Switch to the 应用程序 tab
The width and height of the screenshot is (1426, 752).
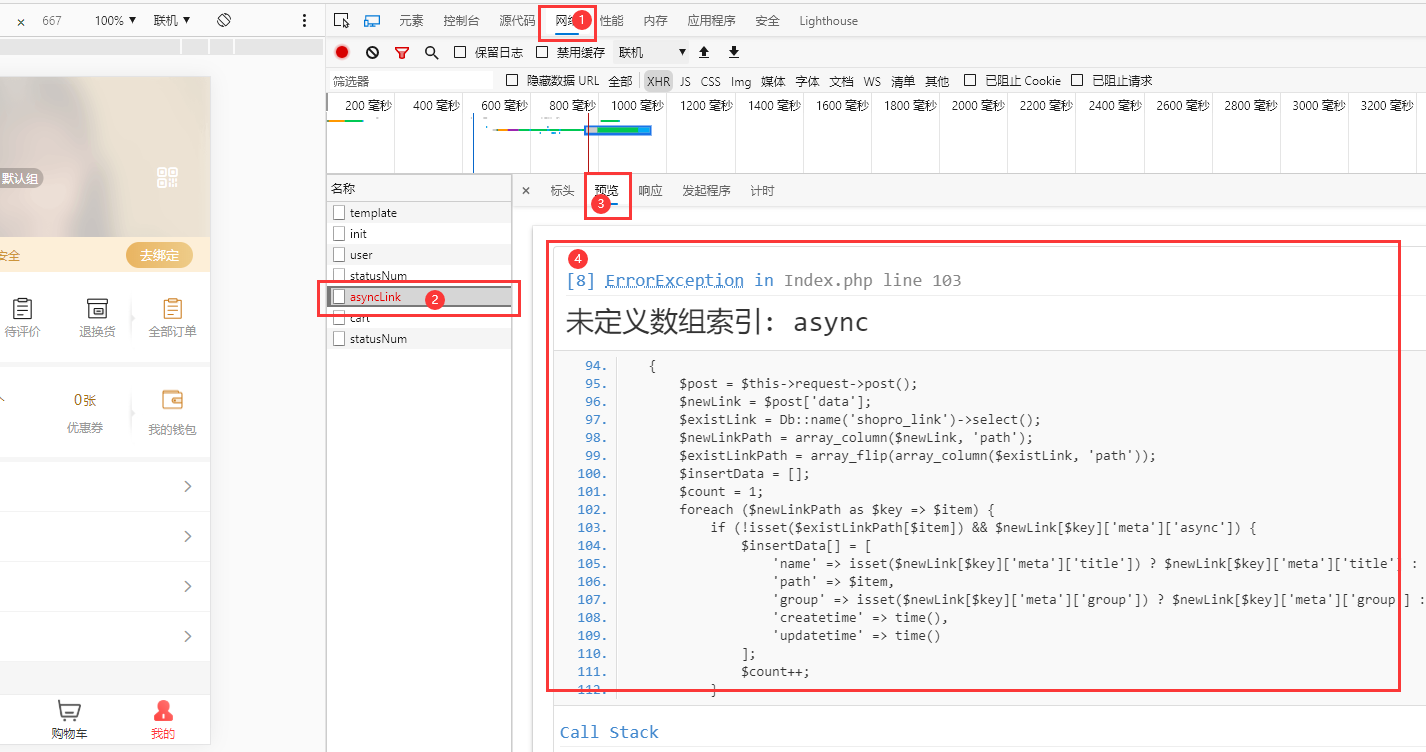(711, 20)
